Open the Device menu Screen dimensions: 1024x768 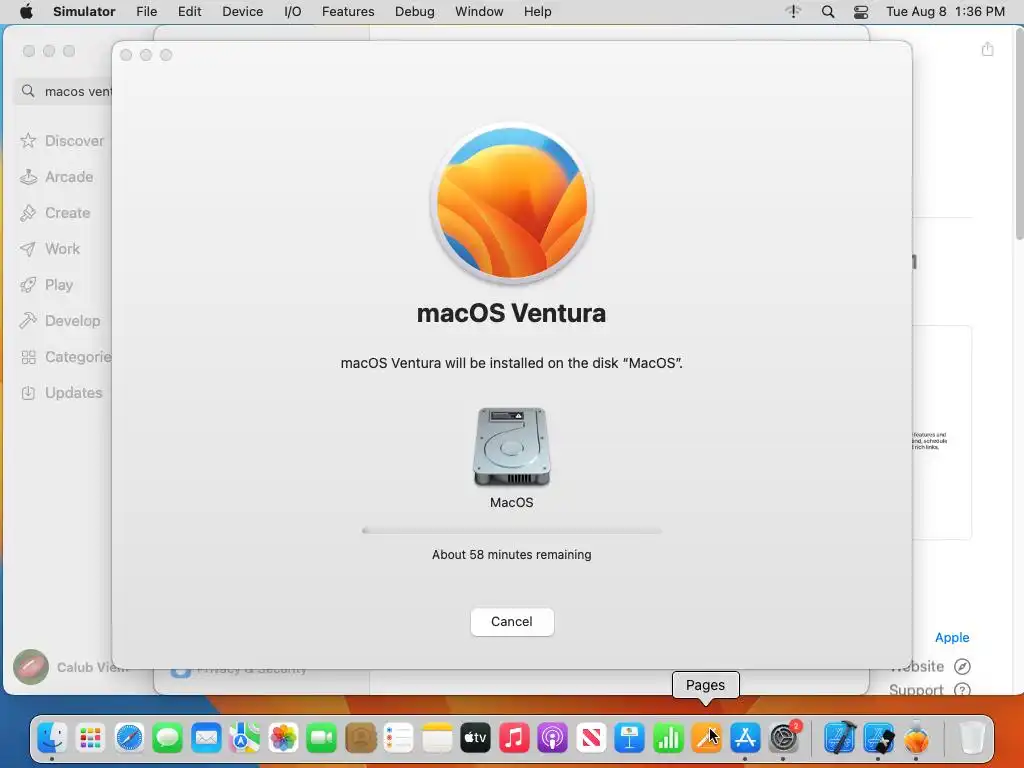tap(242, 12)
